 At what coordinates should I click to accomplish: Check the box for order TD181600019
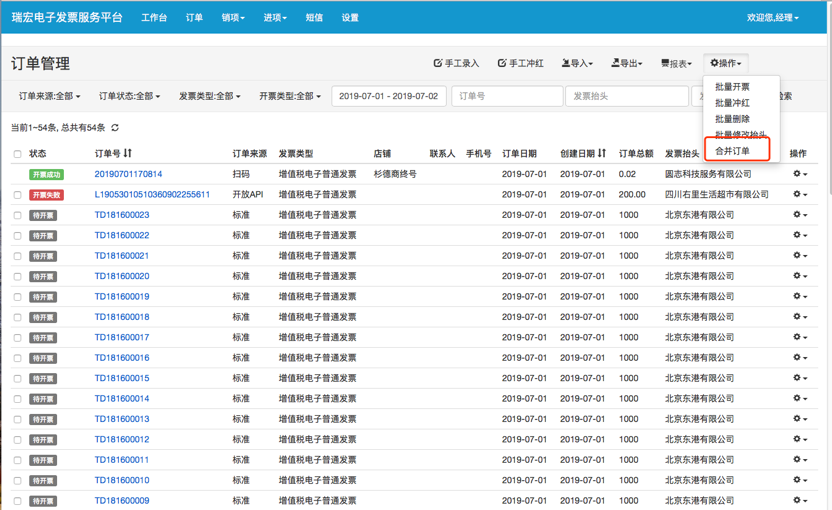click(x=18, y=297)
